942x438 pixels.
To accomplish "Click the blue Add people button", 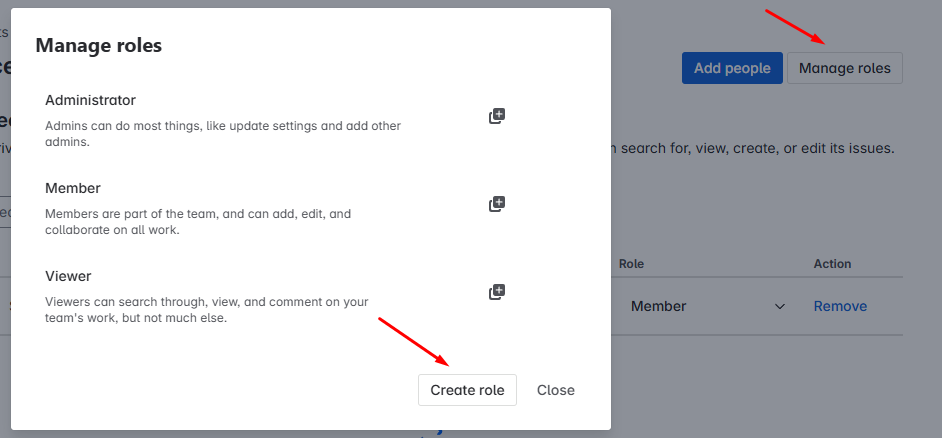I will coord(732,68).
